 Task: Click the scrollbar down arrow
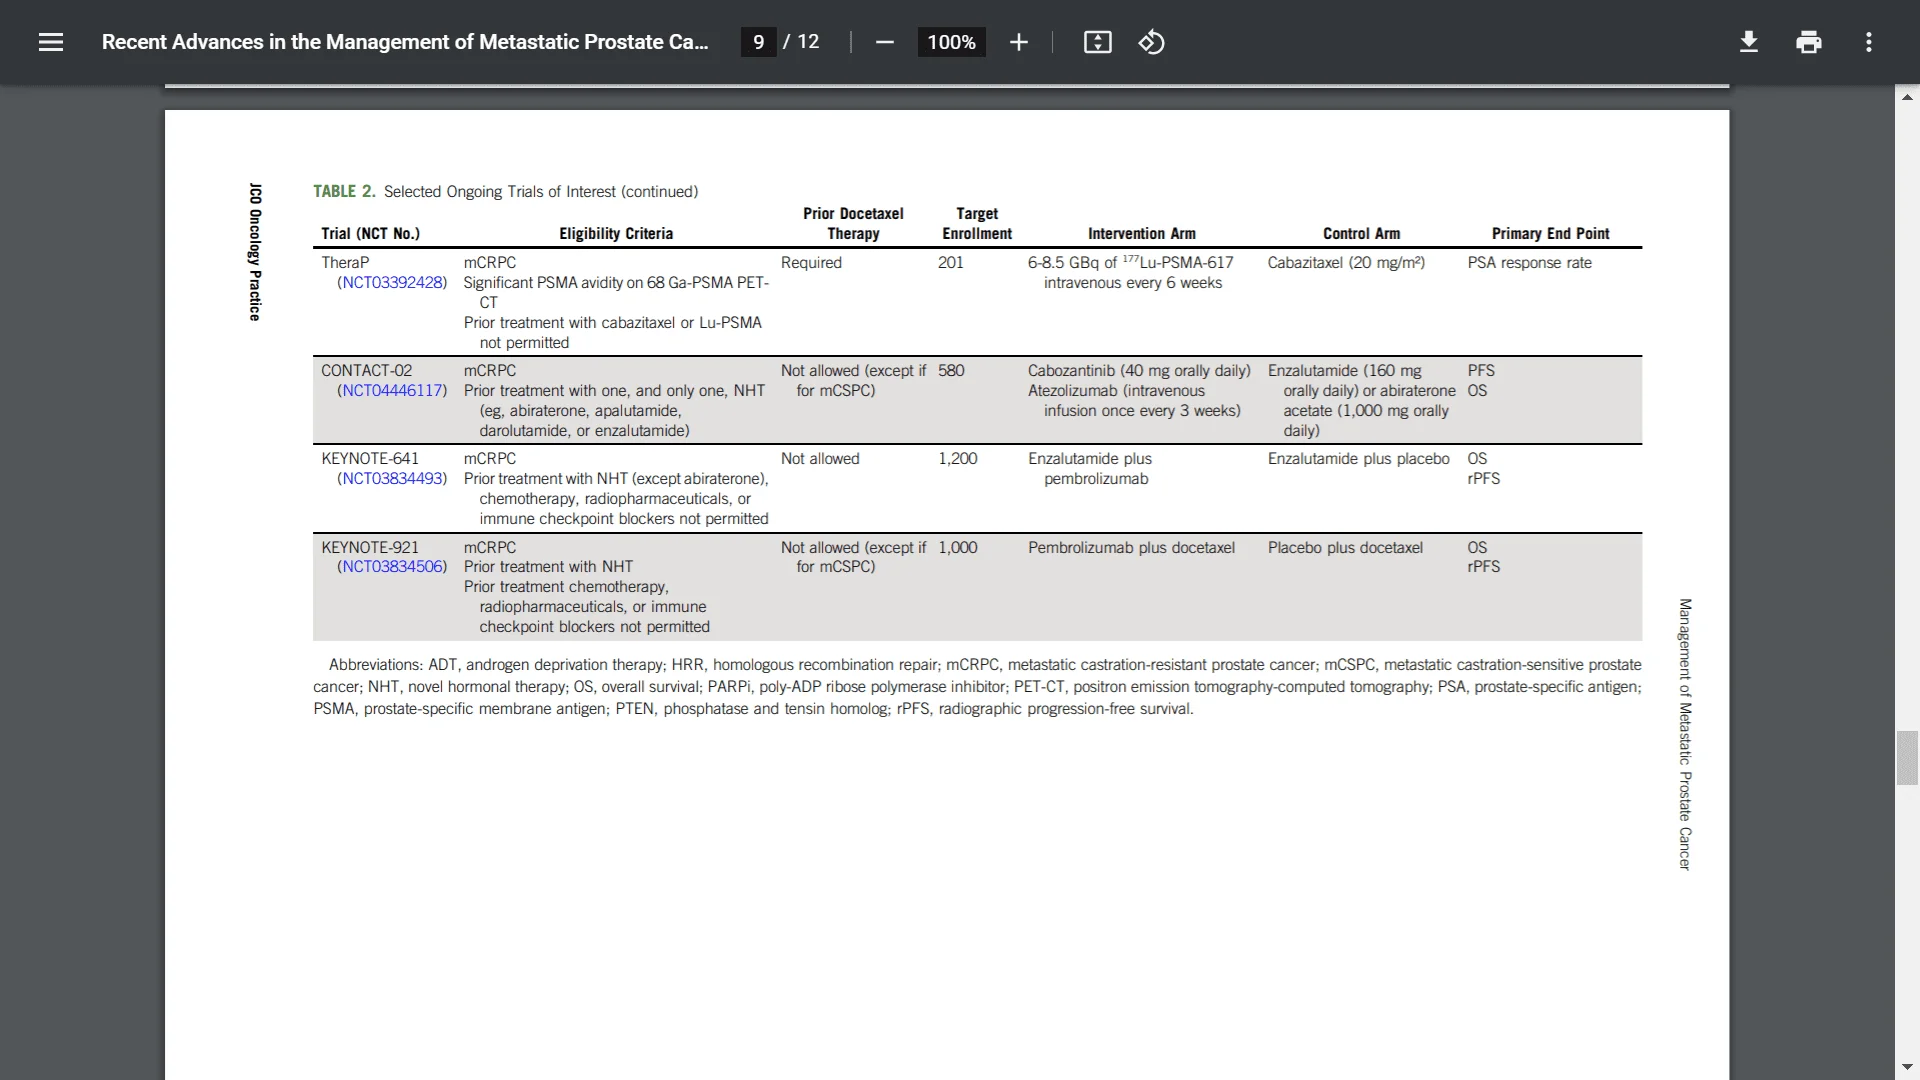tap(1907, 1067)
